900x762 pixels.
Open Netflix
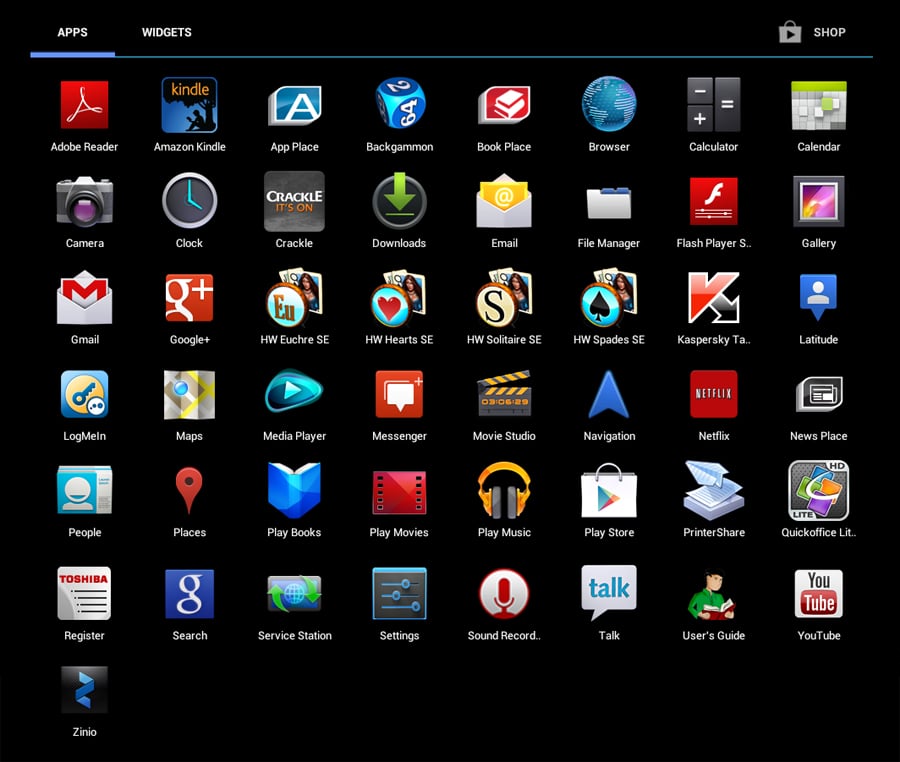coord(713,394)
